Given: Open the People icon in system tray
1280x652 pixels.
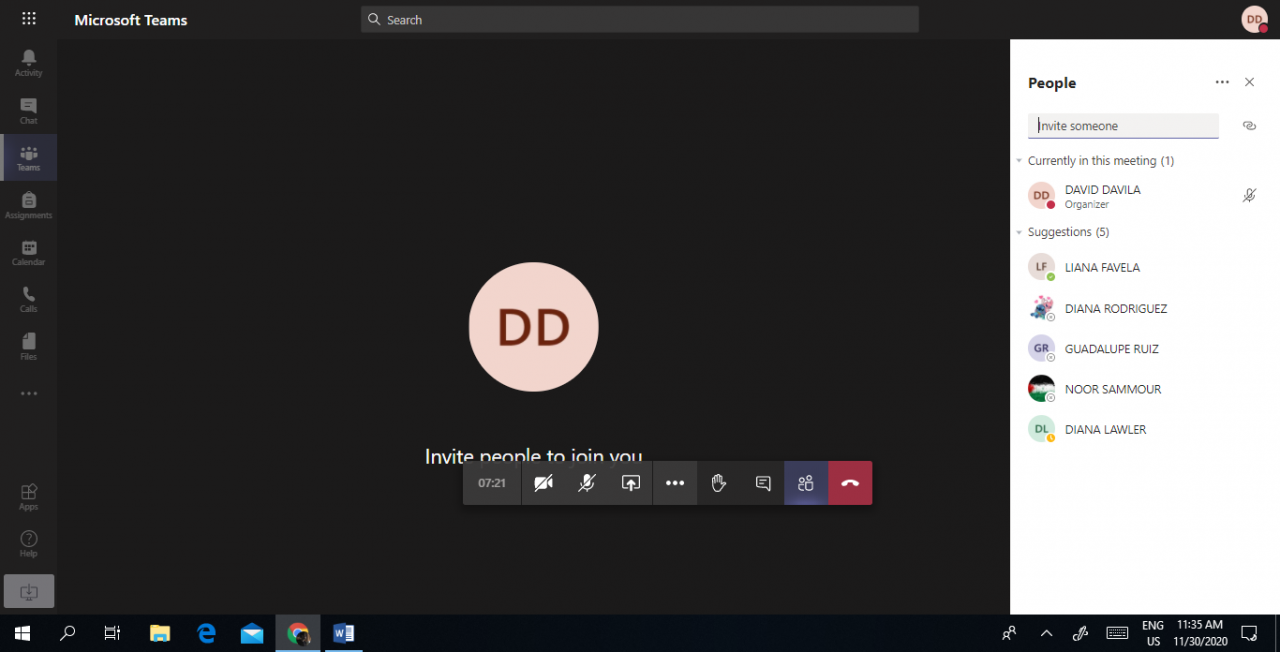Looking at the screenshot, I should point(1009,633).
